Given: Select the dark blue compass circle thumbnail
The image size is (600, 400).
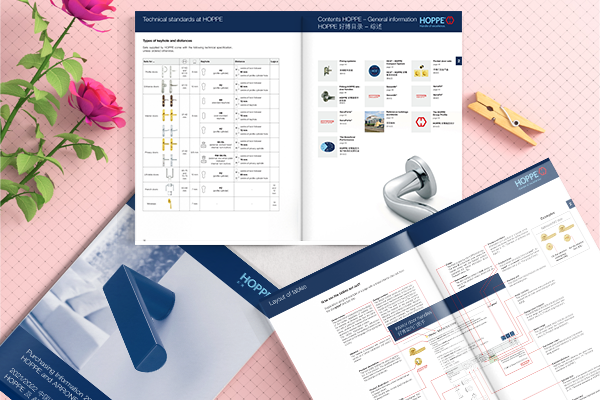Looking at the screenshot, I should coord(374,71).
